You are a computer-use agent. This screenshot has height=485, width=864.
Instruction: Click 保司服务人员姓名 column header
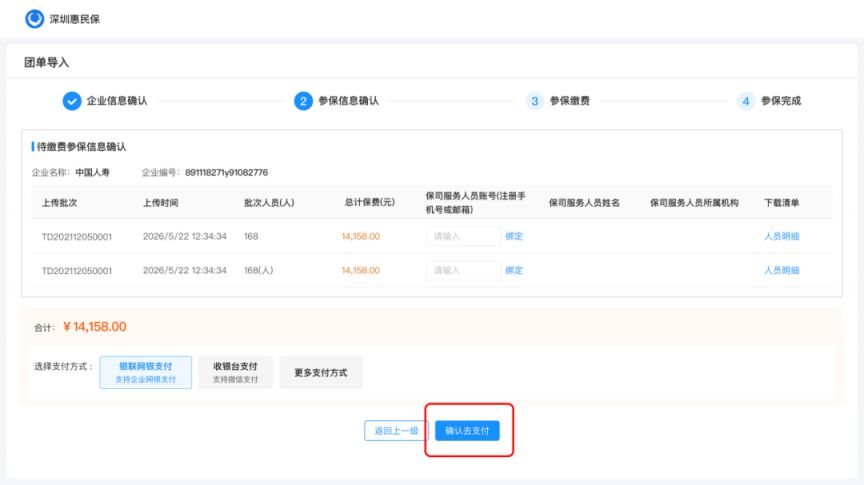[x=584, y=203]
